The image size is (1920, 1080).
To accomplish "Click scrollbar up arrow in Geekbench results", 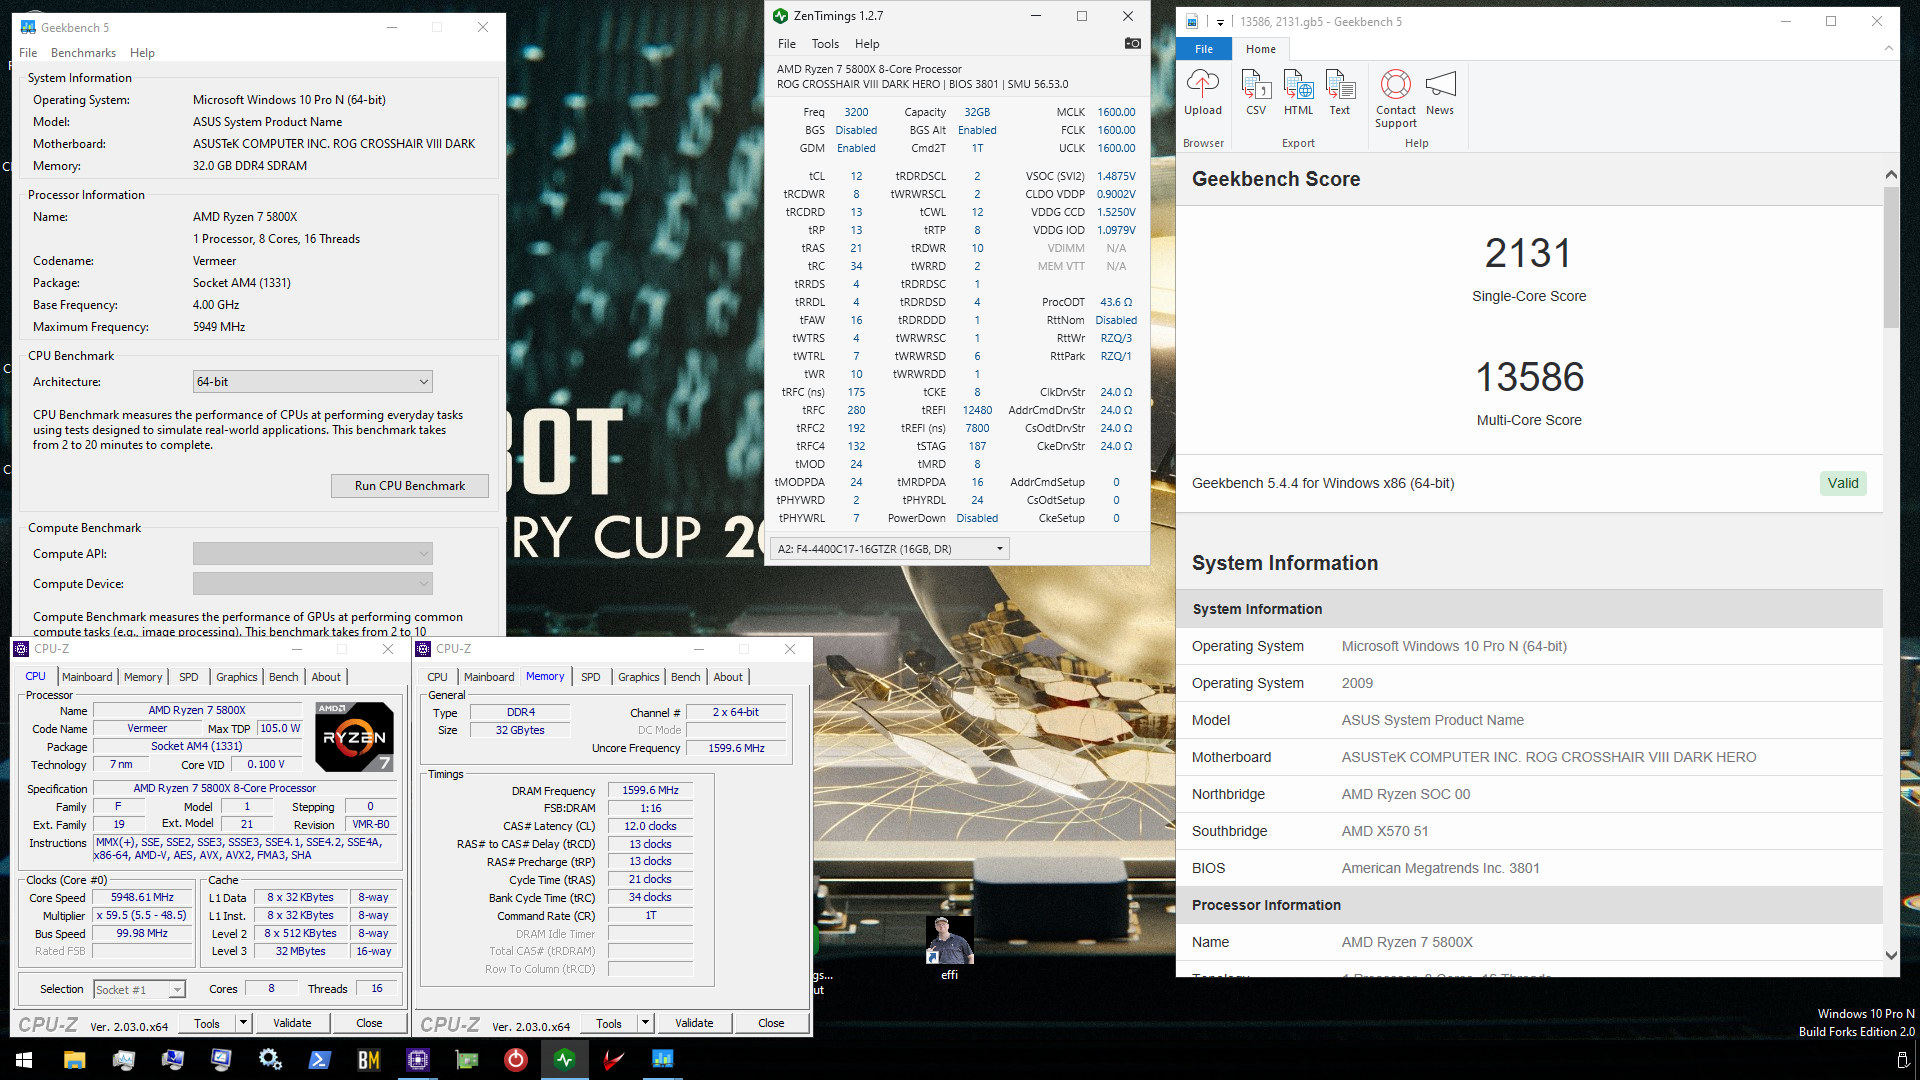I will pos(1890,175).
